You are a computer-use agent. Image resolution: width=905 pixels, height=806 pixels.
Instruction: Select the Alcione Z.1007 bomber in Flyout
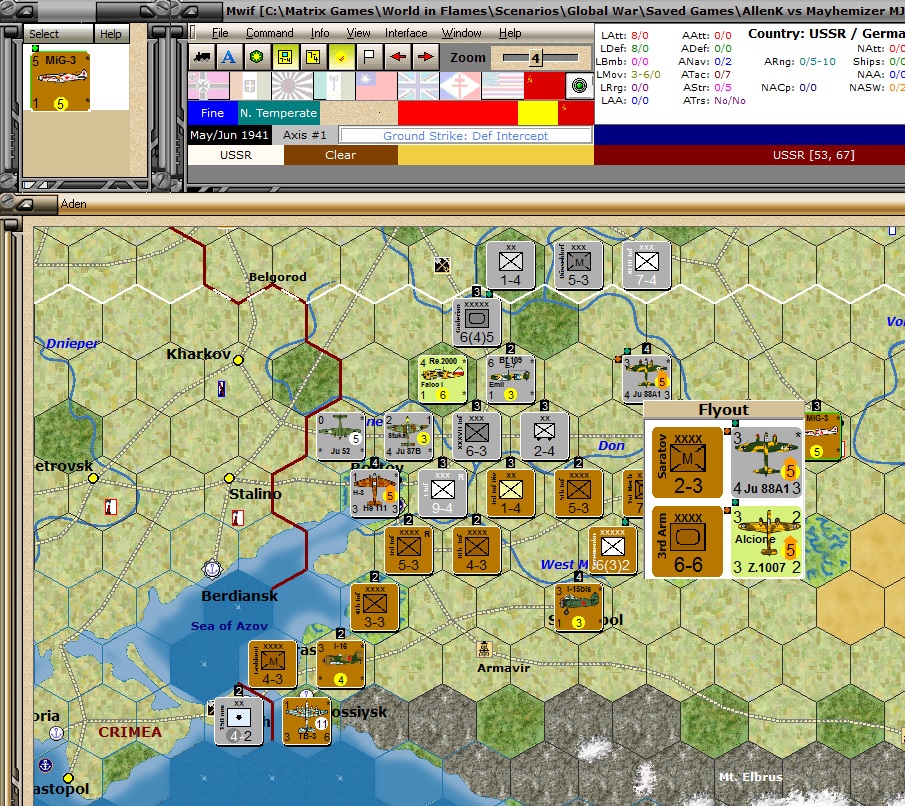[x=766, y=542]
